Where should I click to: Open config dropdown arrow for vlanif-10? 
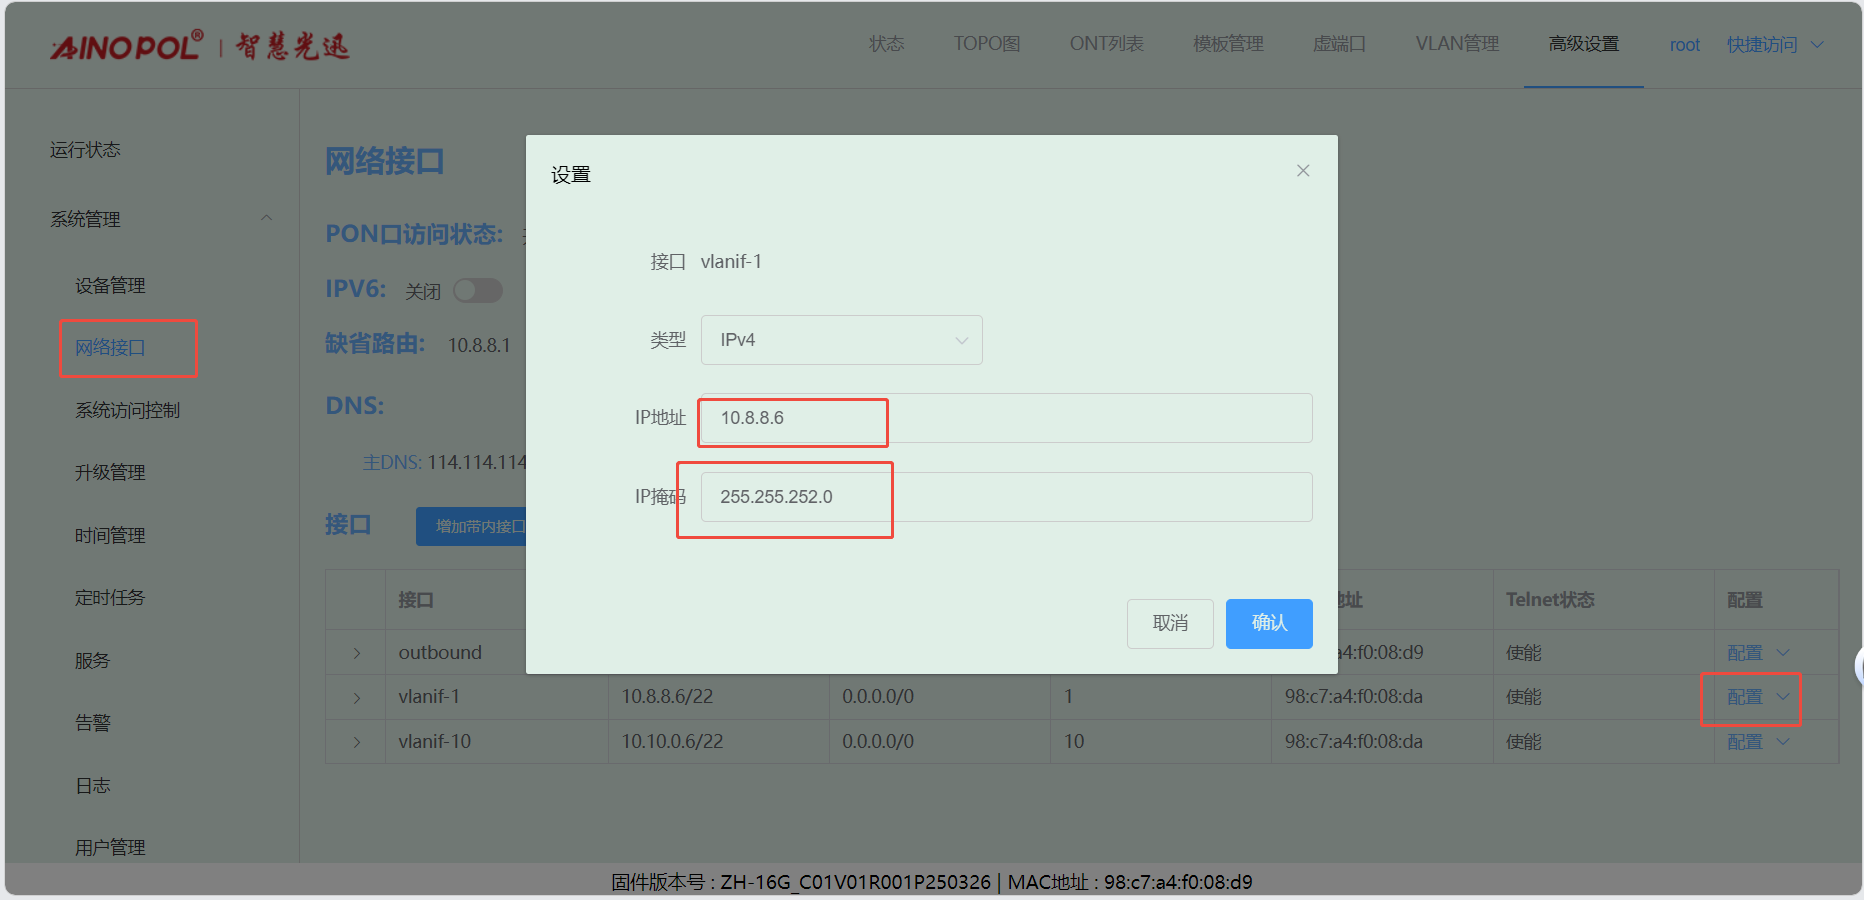[1783, 742]
